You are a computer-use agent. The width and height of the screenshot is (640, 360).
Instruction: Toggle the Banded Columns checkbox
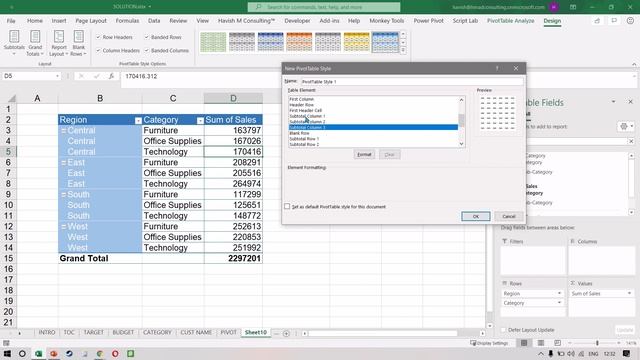tap(147, 51)
